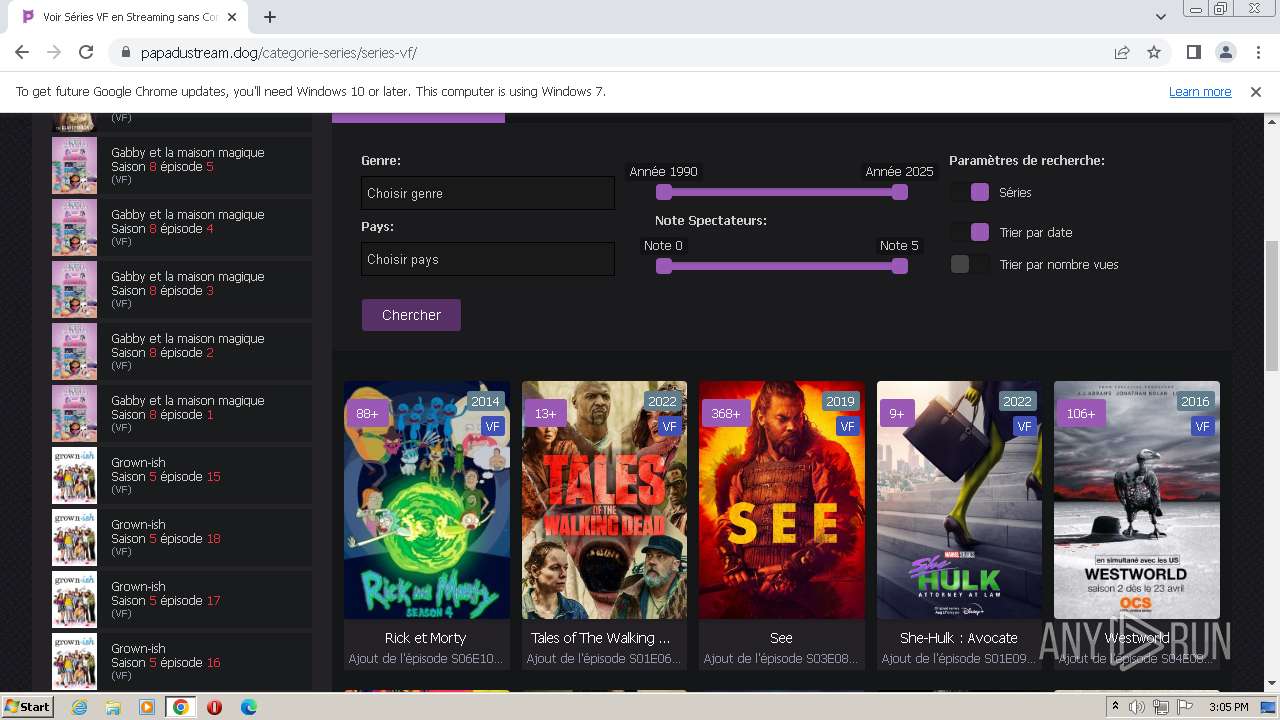Open the Rick et Morty poster
1280x720 pixels.
tap(427, 500)
